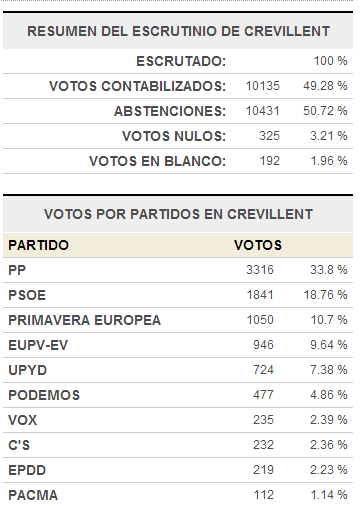Viewport: 363px width, 506px height.
Task: Select the PACMA party row
Action: pyautogui.click(x=178, y=495)
